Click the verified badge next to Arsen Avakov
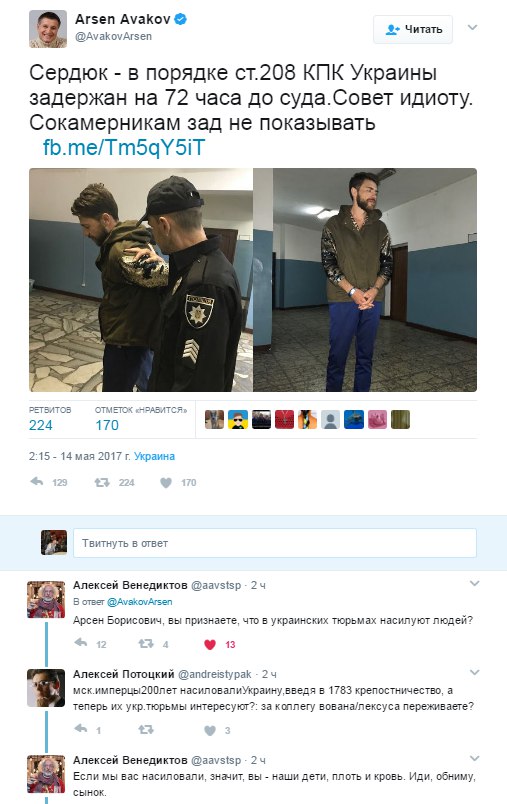Viewport: 507px width, 804px height. (x=180, y=19)
